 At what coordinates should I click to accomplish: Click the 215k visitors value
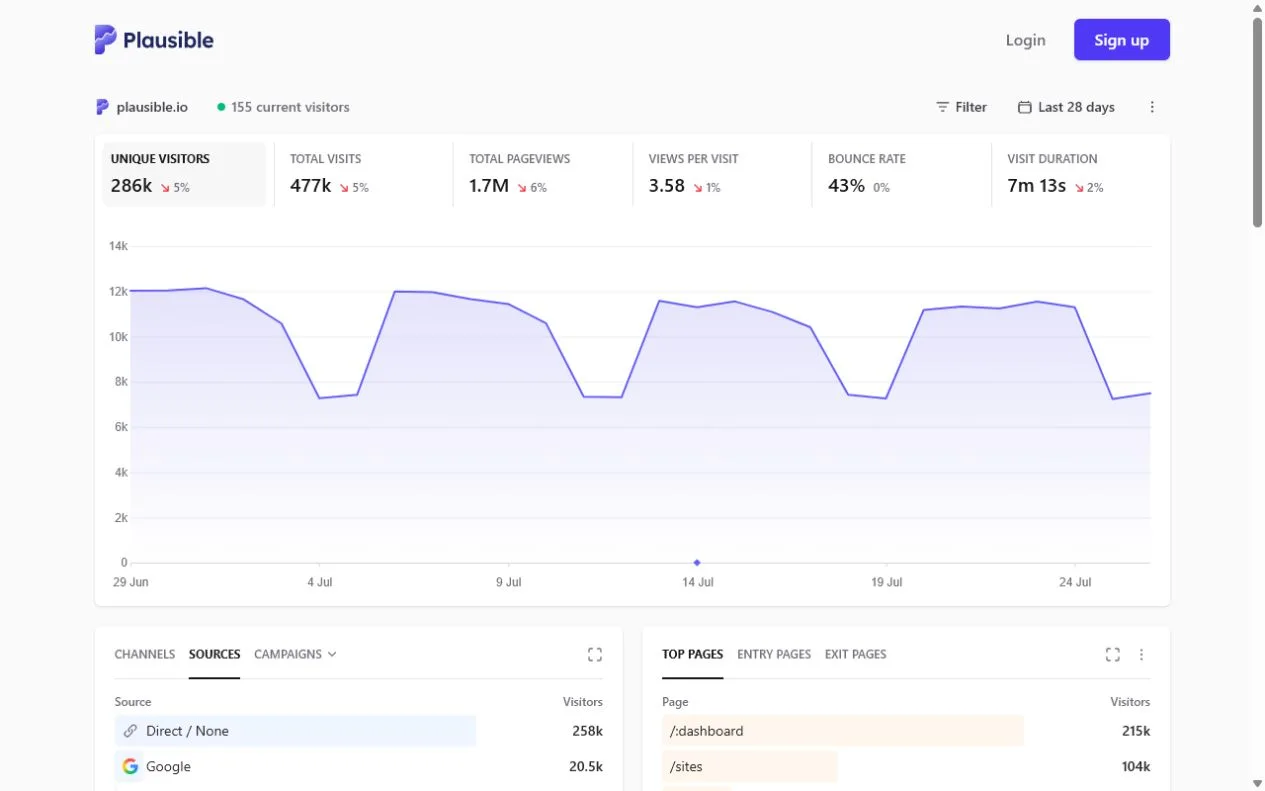click(1135, 731)
